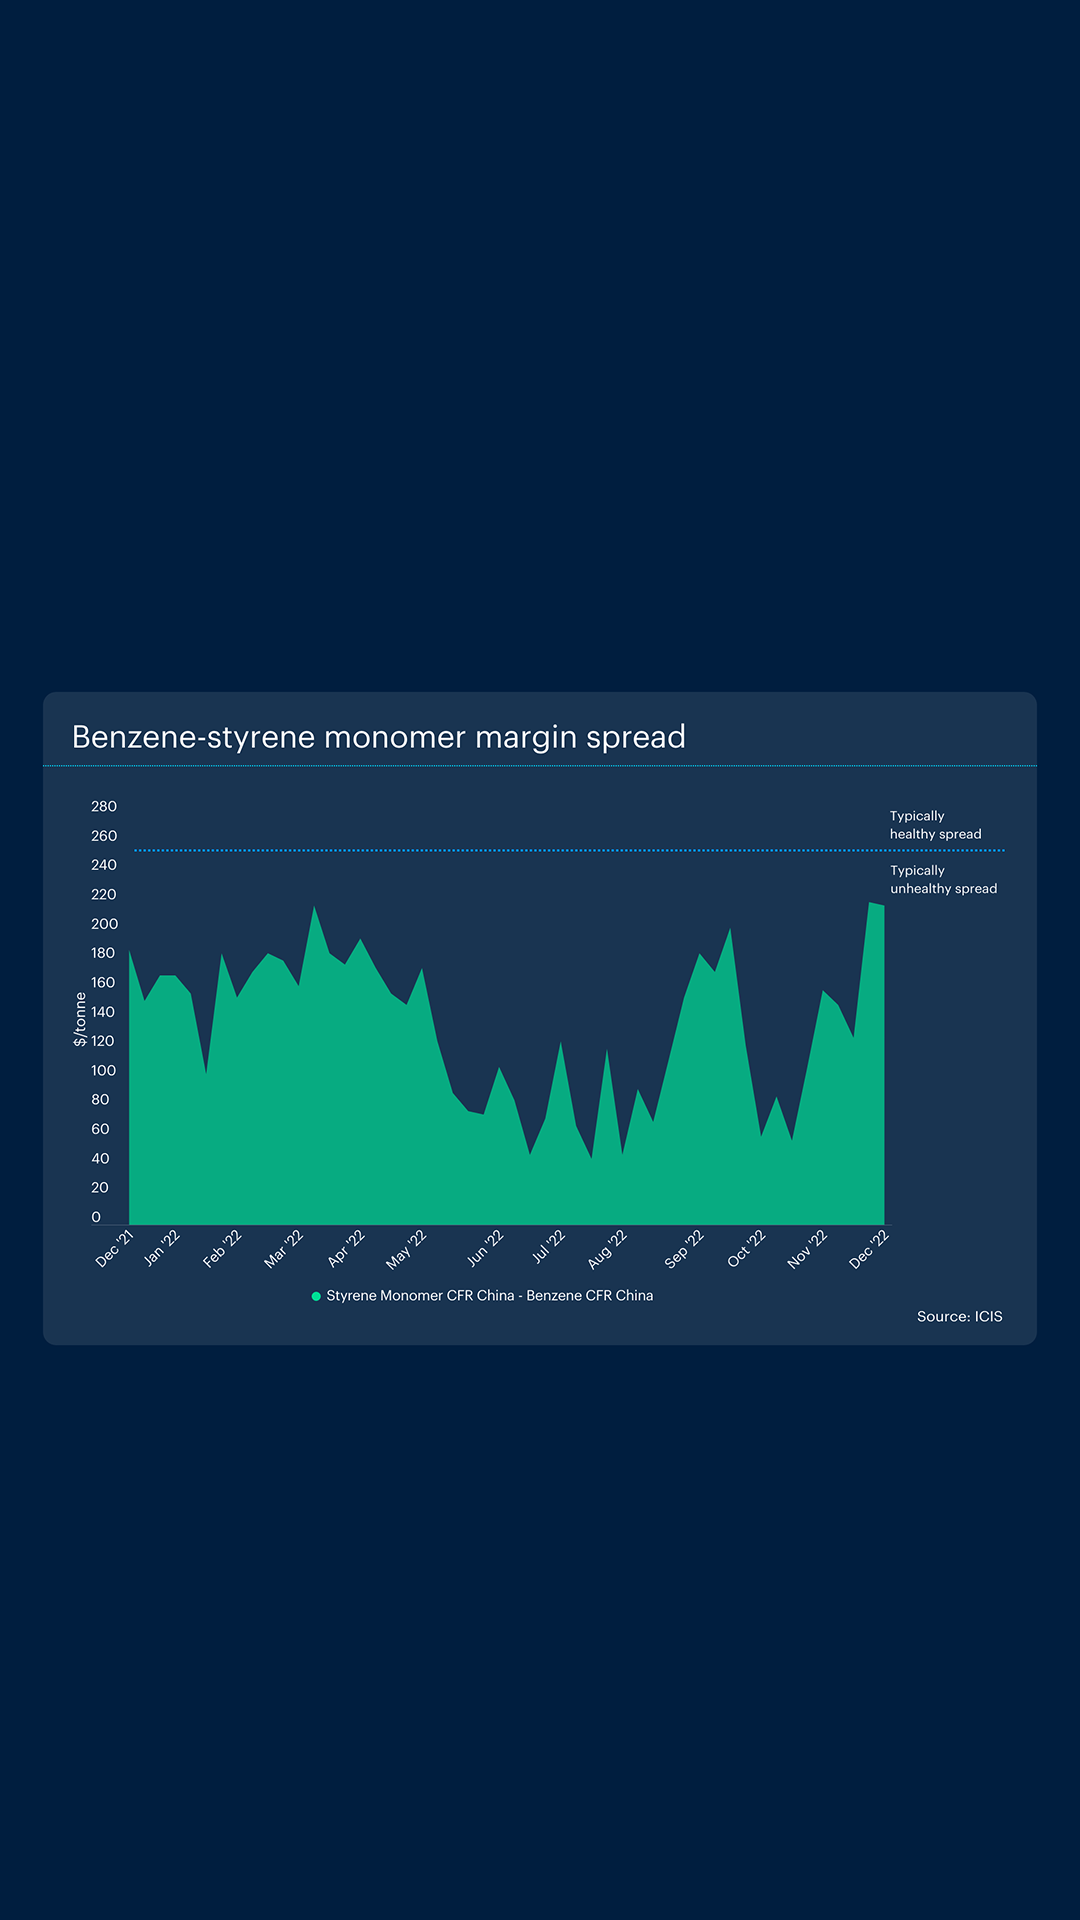Select the Typically unhealthy spread annotation

[943, 880]
